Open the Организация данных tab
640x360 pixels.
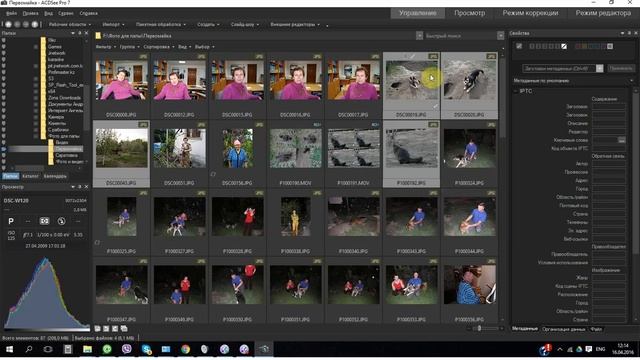coord(564,329)
